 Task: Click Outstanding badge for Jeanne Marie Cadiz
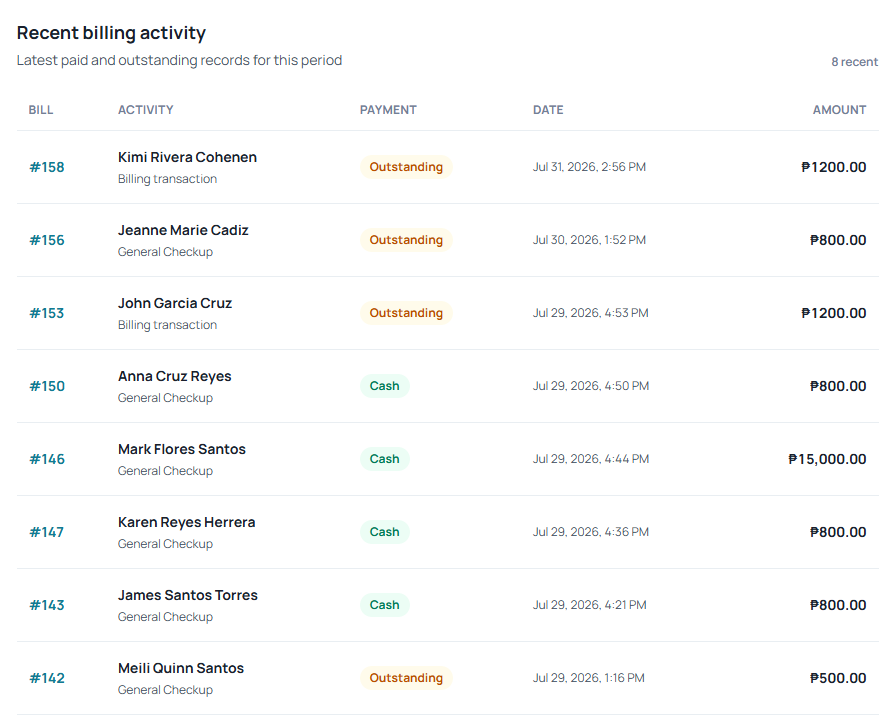pos(406,240)
